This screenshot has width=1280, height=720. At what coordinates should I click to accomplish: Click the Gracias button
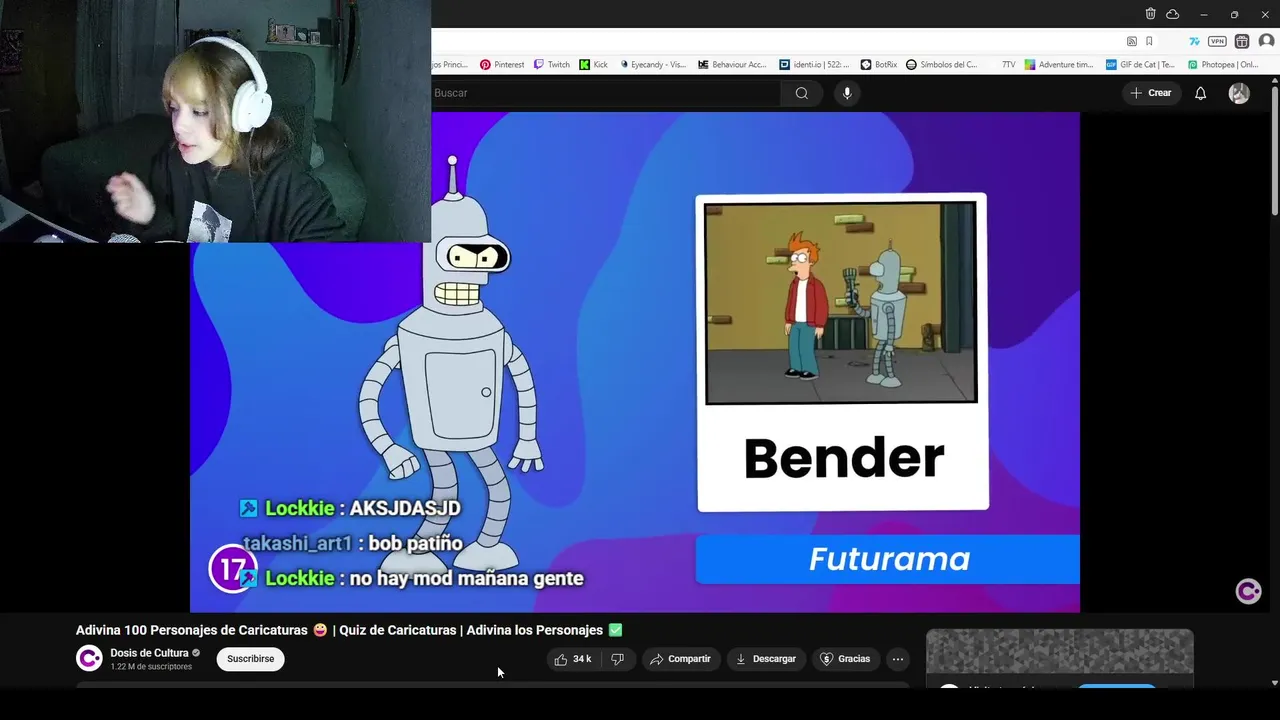pos(845,659)
